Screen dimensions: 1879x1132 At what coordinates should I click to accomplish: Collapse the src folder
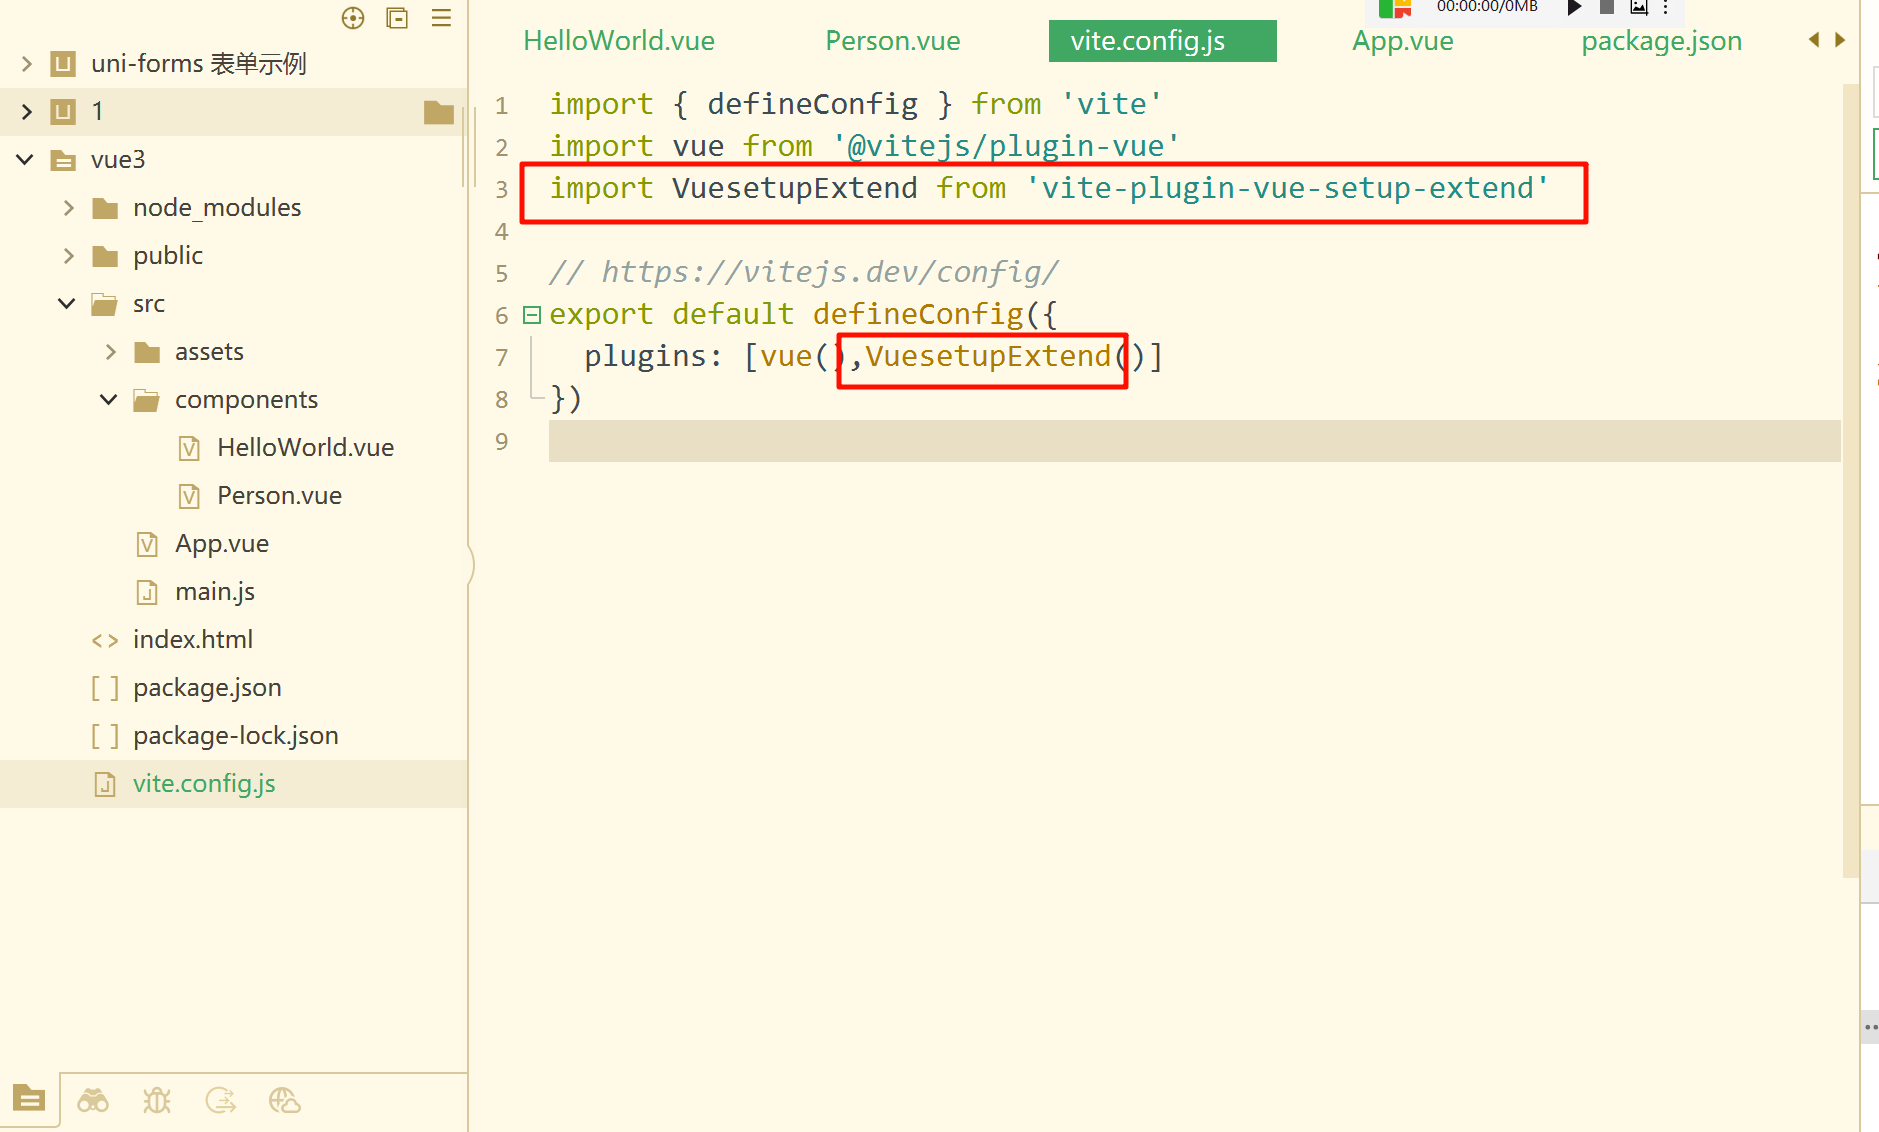(67, 304)
